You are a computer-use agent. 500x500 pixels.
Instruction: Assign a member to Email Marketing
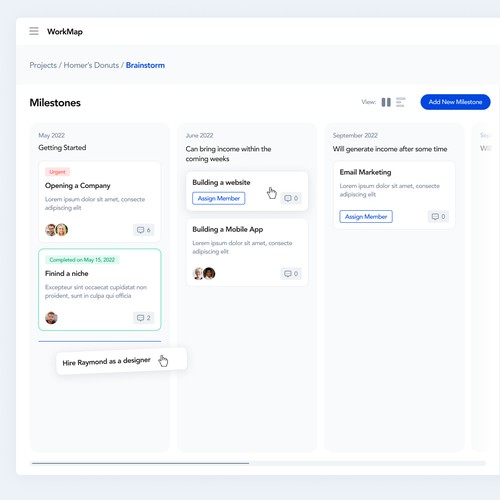coord(366,217)
